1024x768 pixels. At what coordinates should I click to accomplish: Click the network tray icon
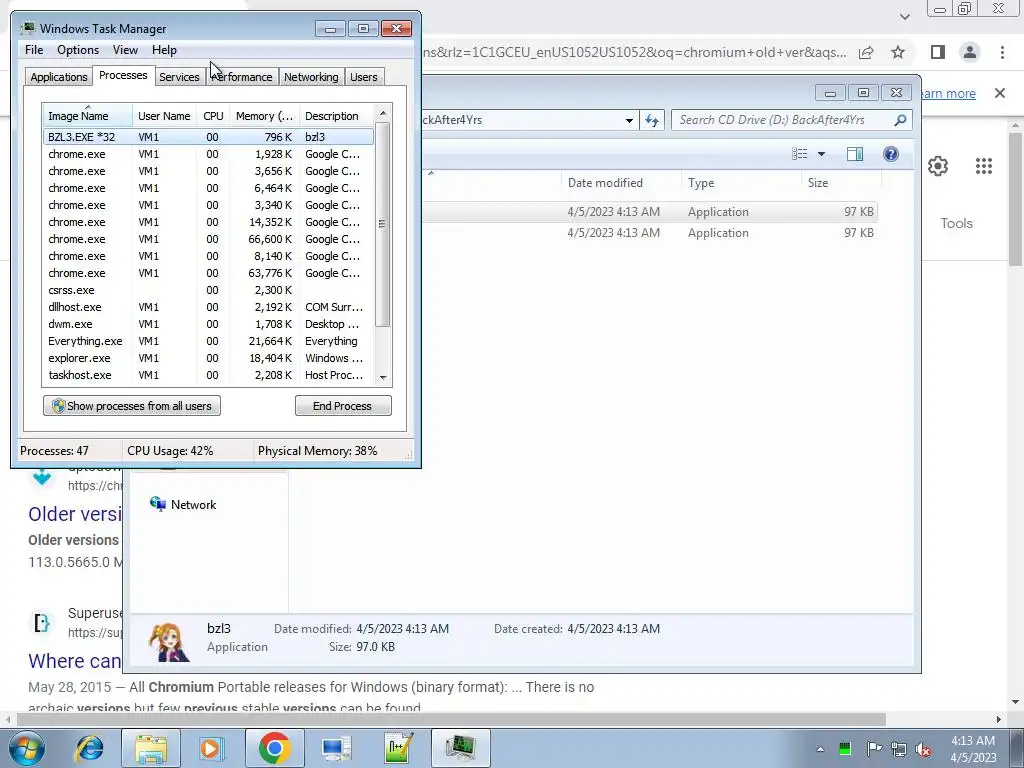click(899, 749)
